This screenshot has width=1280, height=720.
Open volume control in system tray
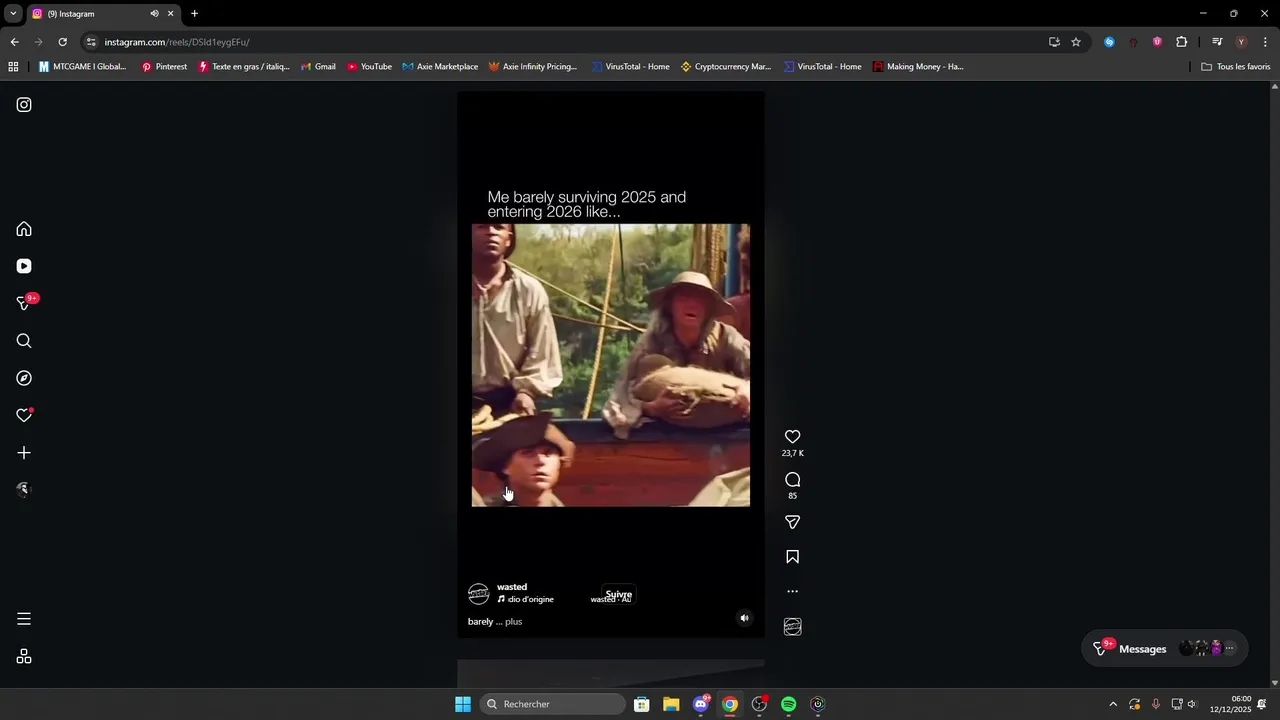pos(1192,704)
